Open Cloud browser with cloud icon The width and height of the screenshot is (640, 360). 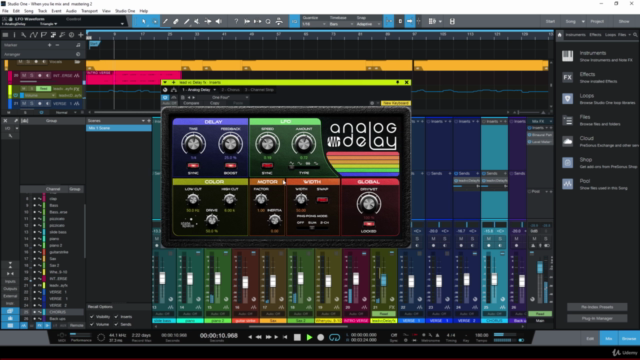pos(567,142)
